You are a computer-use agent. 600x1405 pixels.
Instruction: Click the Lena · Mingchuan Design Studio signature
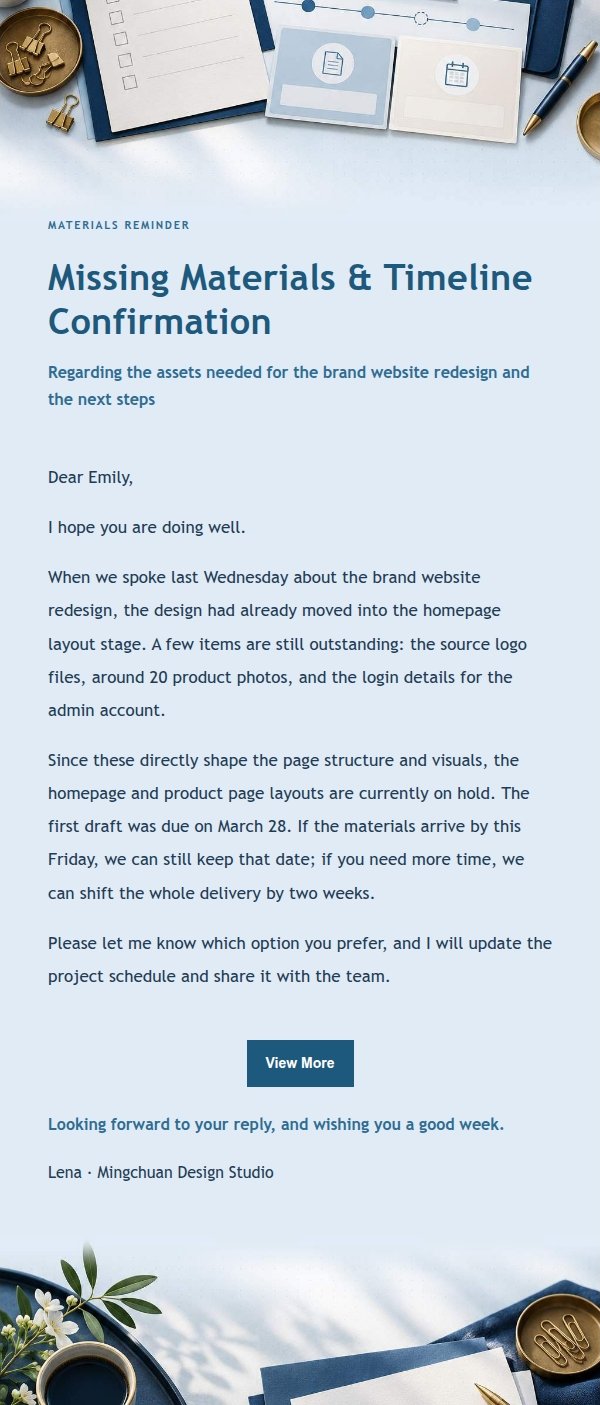pos(161,1172)
